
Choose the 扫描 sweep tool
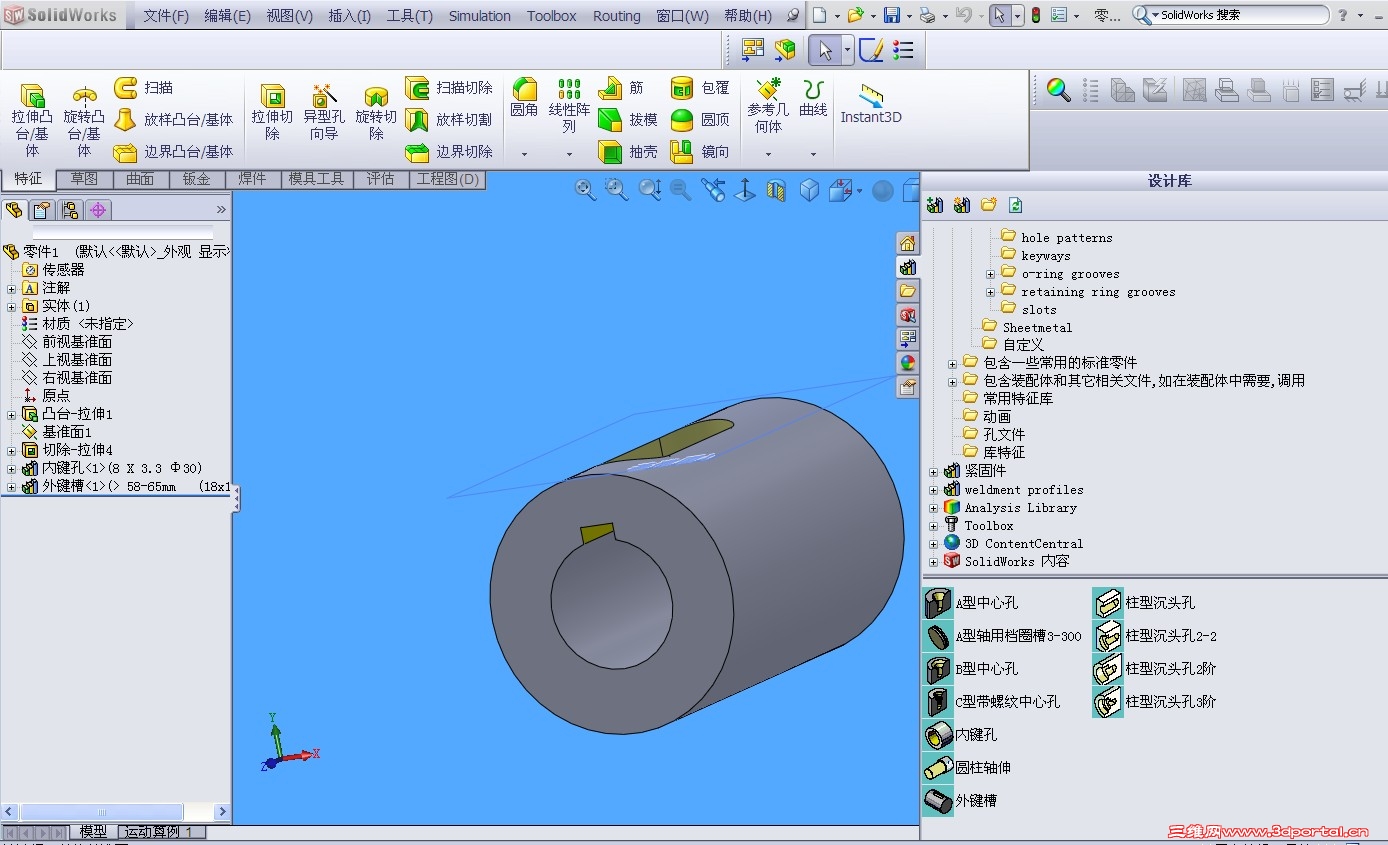(x=143, y=88)
